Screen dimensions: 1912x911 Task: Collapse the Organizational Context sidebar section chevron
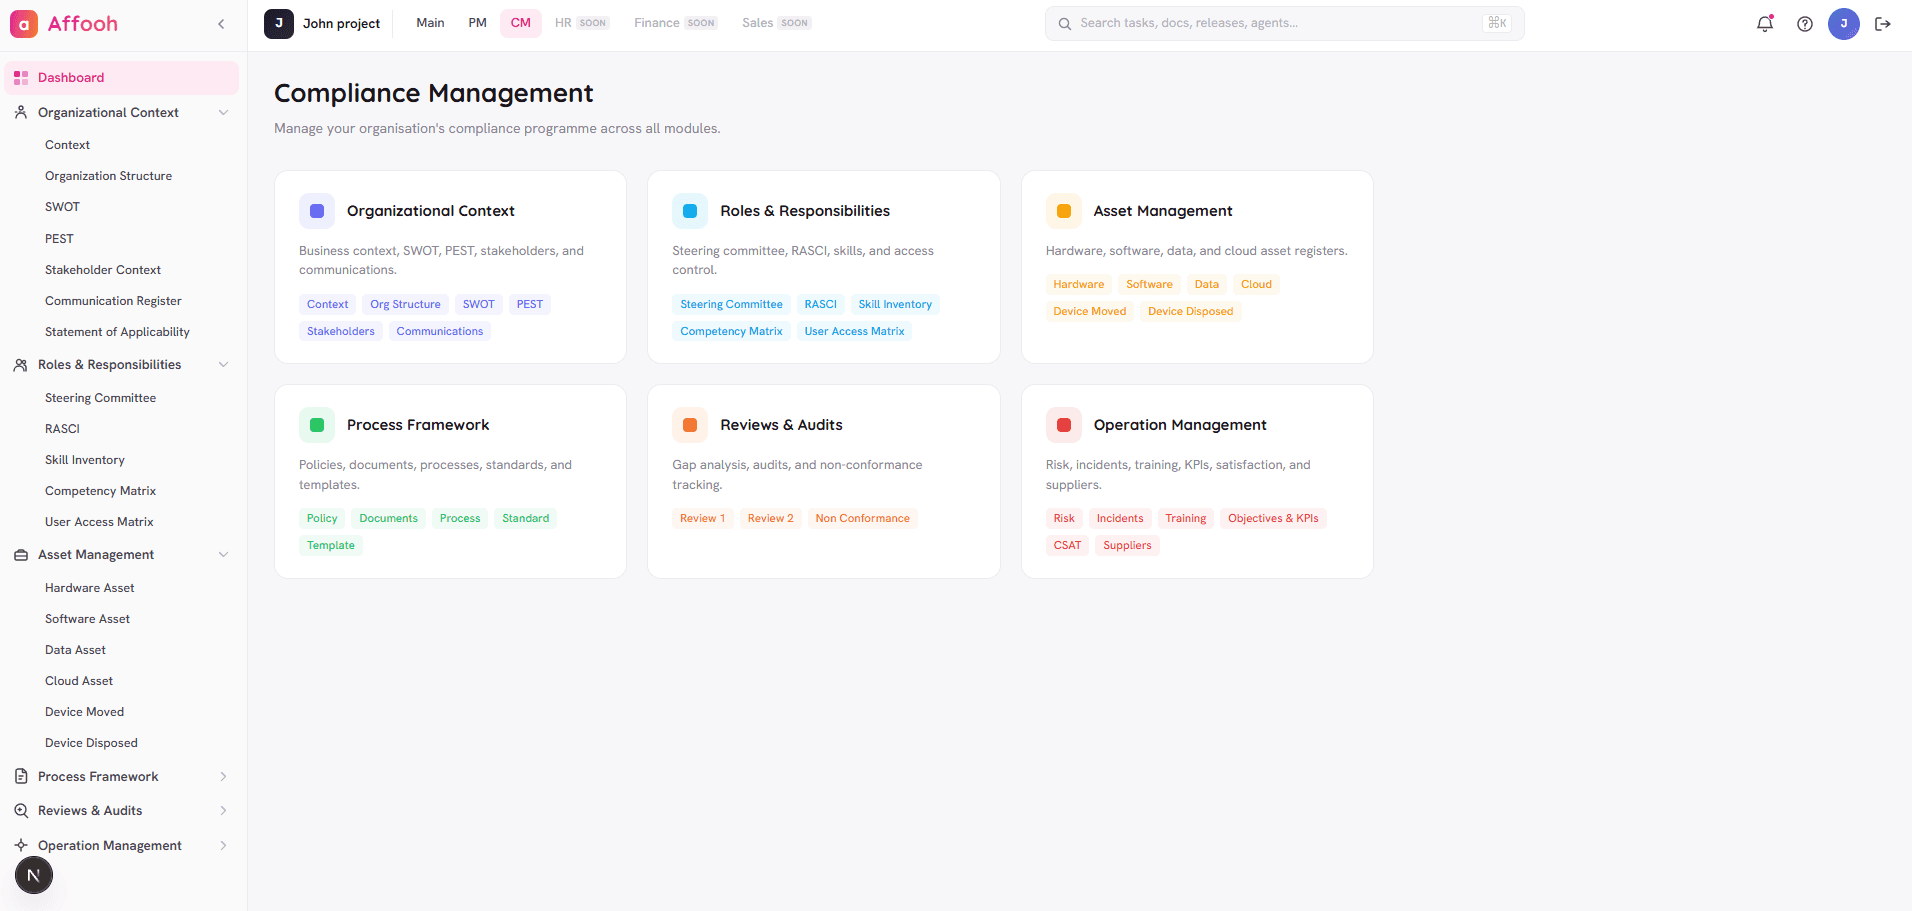tap(223, 113)
